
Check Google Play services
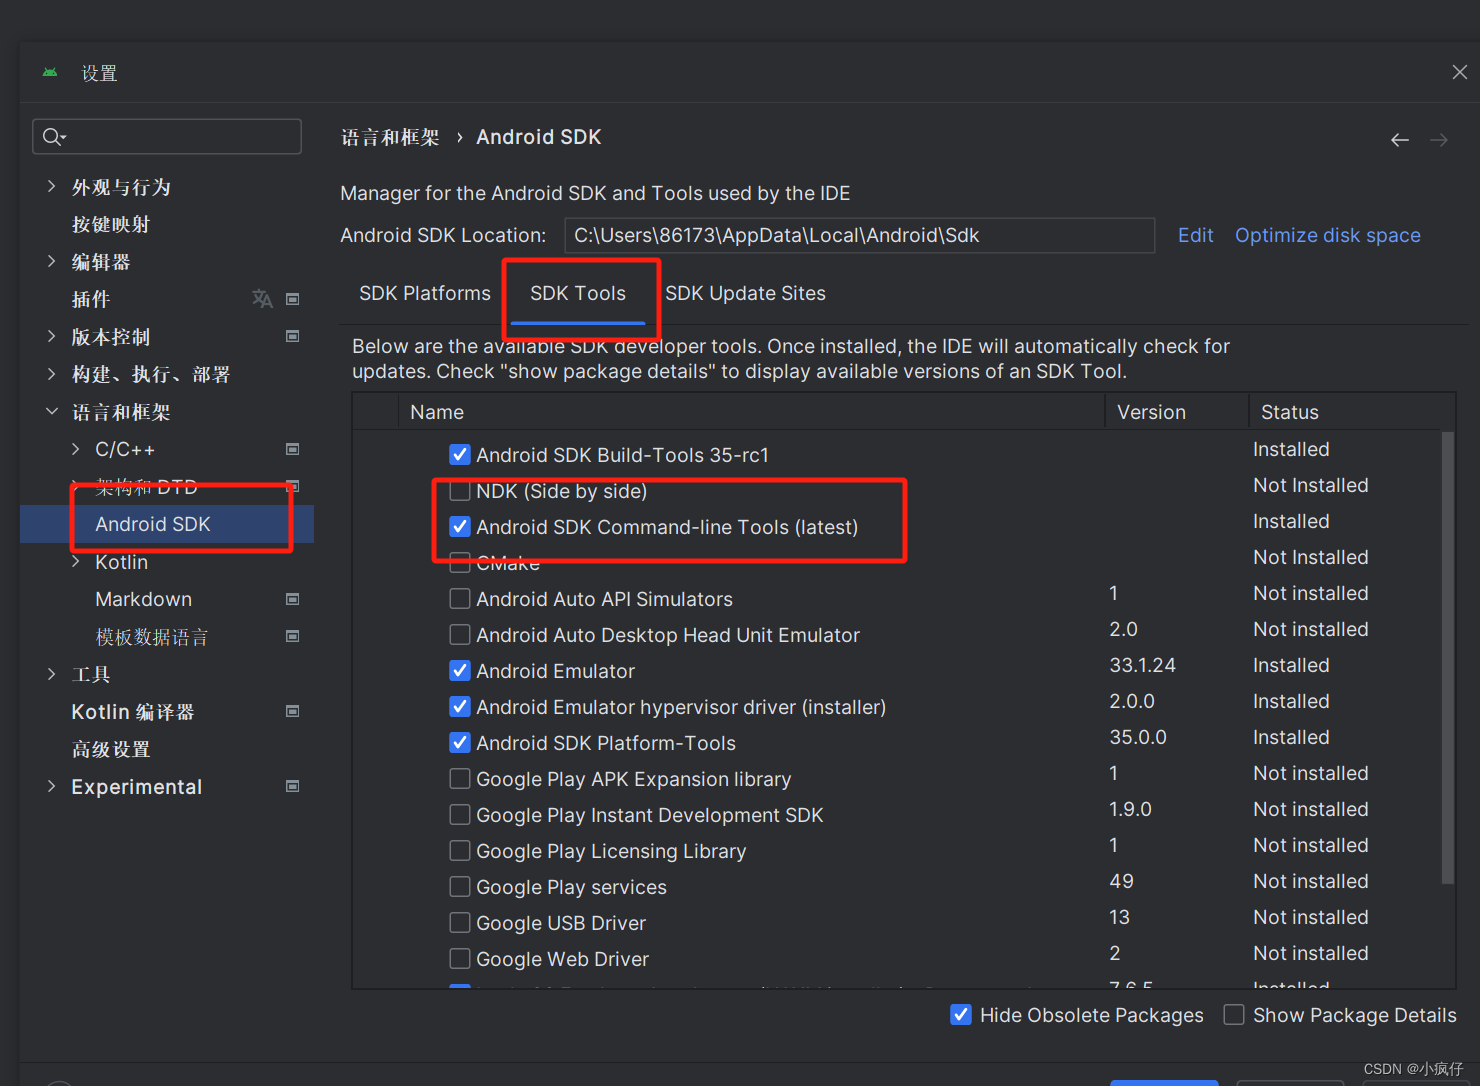(460, 887)
